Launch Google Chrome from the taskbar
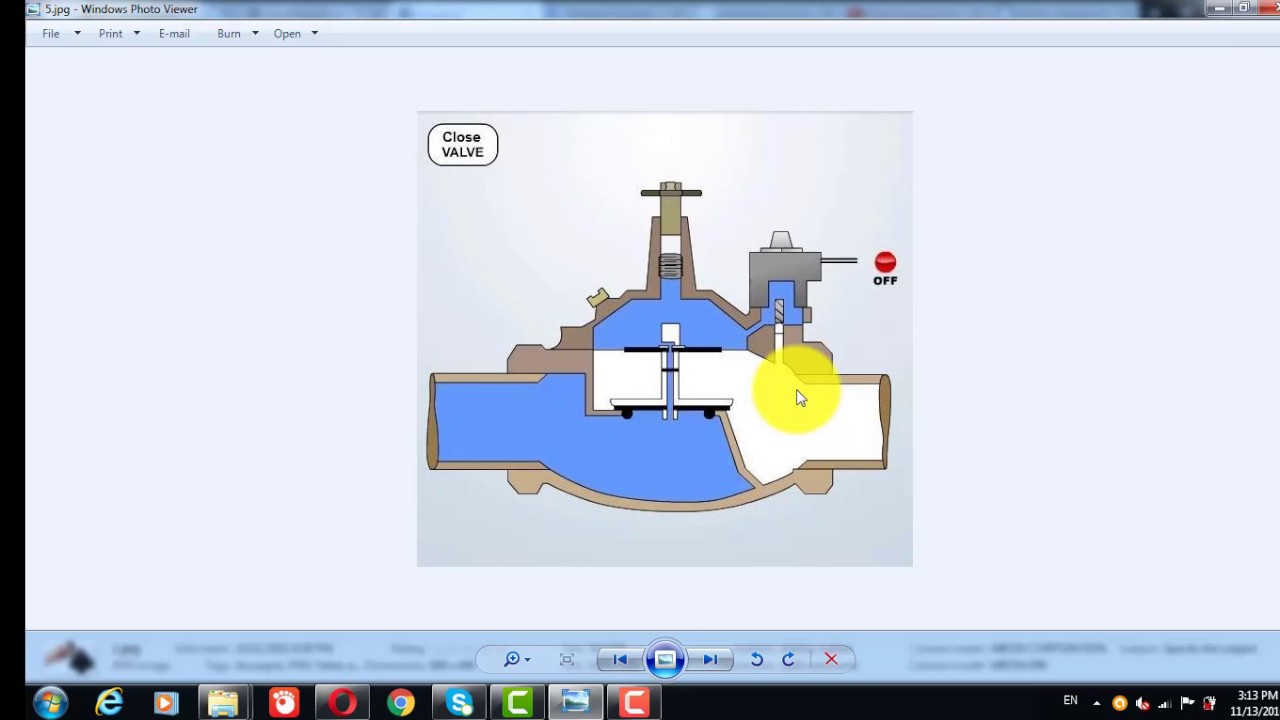 click(x=401, y=703)
